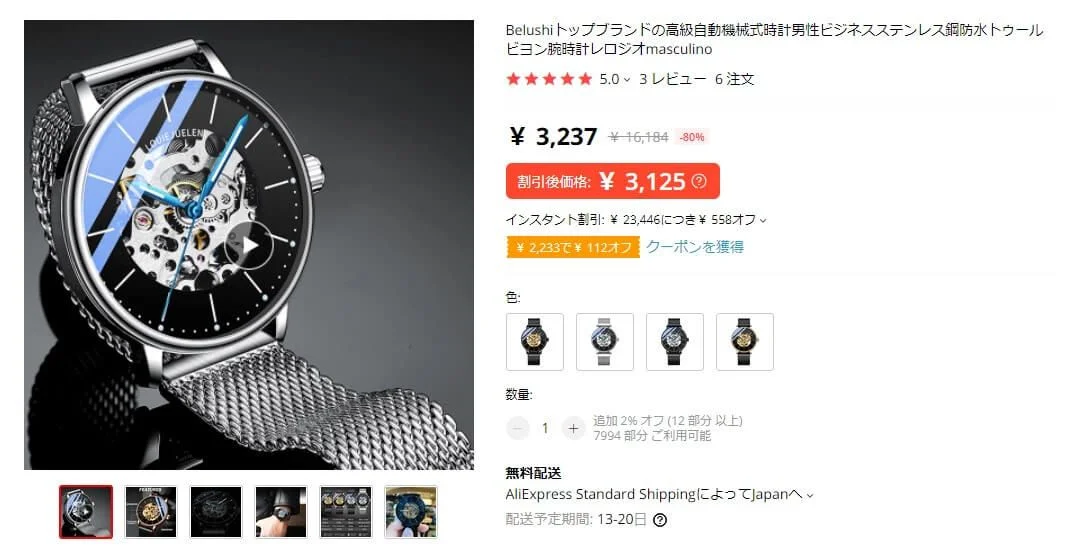Click クーポンを獲得 coupon link
1070x548 pixels.
(x=695, y=247)
